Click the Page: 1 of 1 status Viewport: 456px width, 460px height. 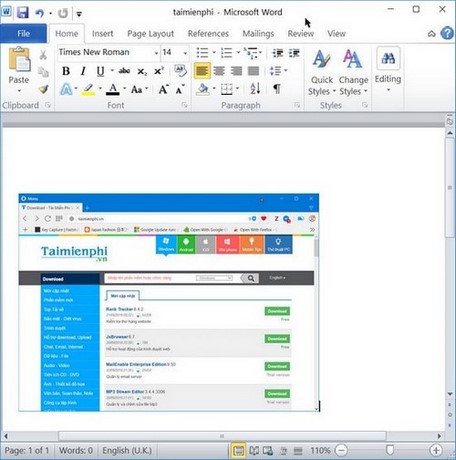(x=27, y=451)
